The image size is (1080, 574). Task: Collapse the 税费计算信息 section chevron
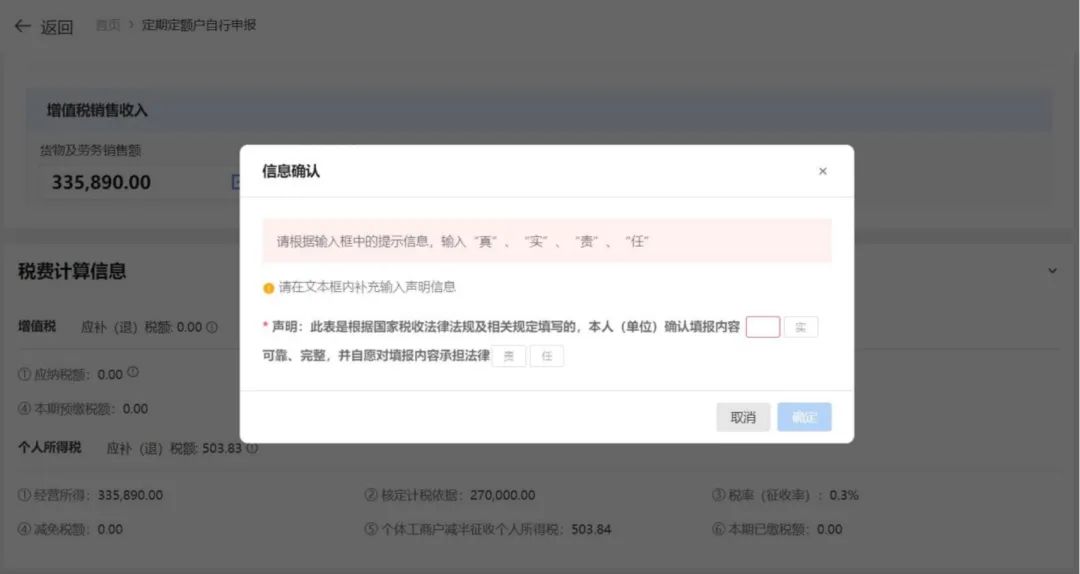coord(1051,271)
